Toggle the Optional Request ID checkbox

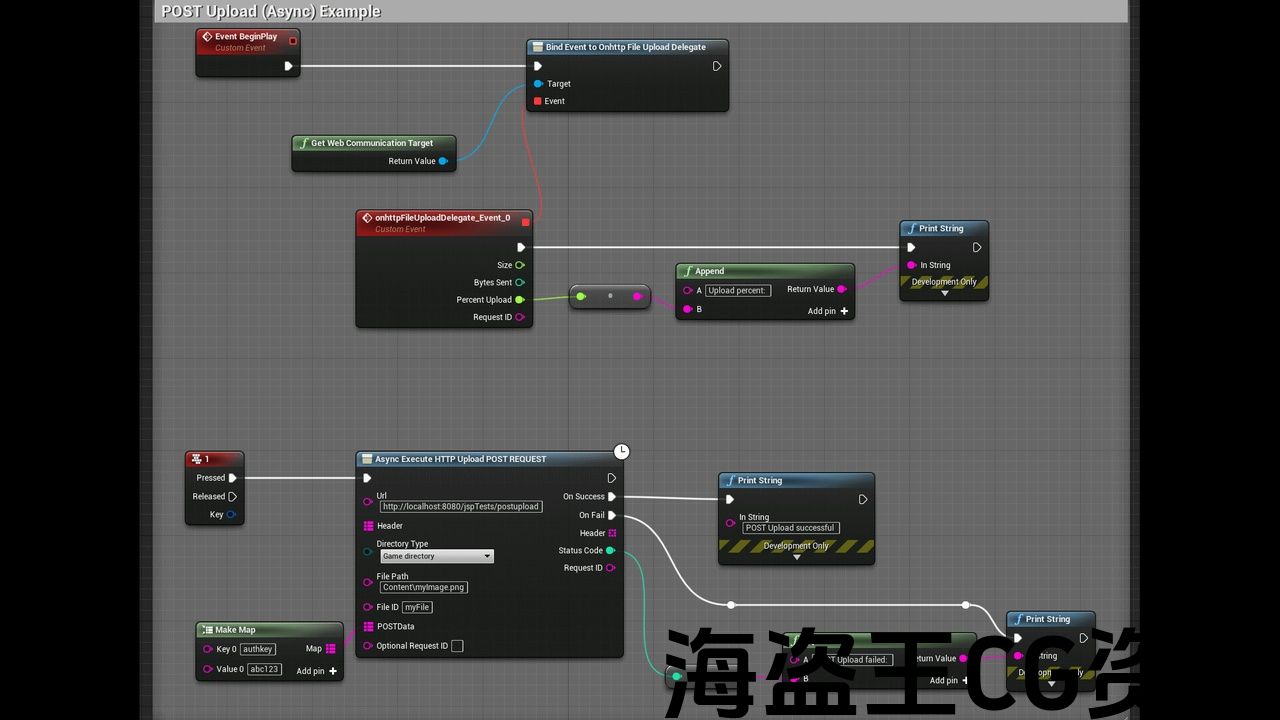pyautogui.click(x=457, y=646)
